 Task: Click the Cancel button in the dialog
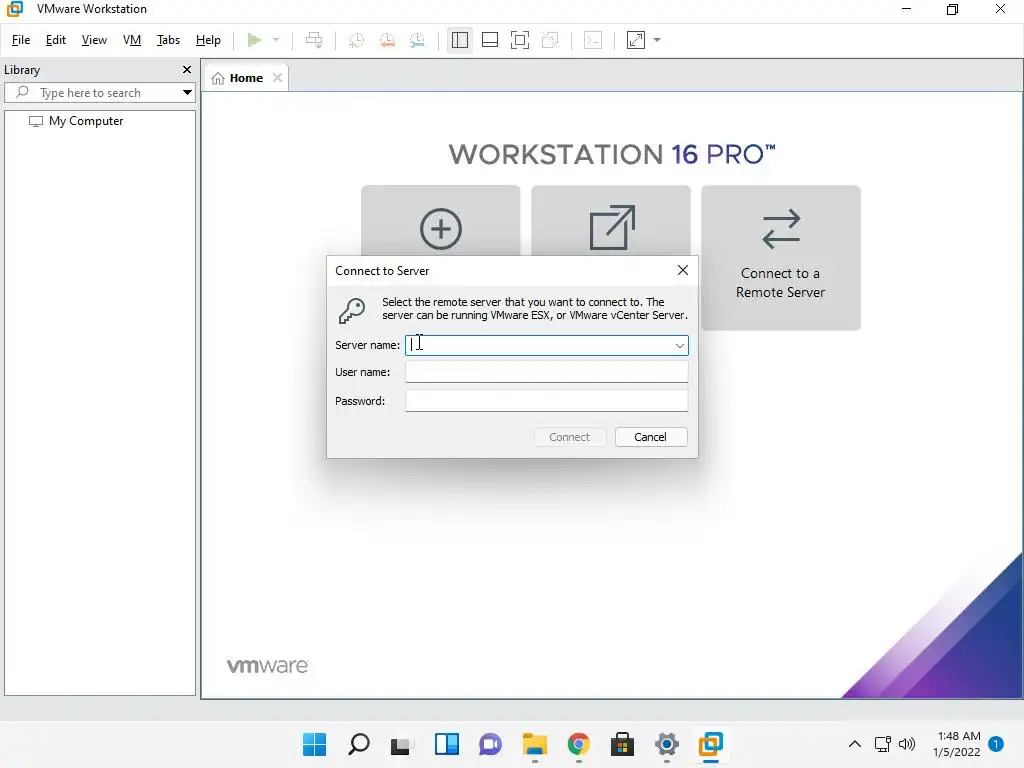(650, 437)
